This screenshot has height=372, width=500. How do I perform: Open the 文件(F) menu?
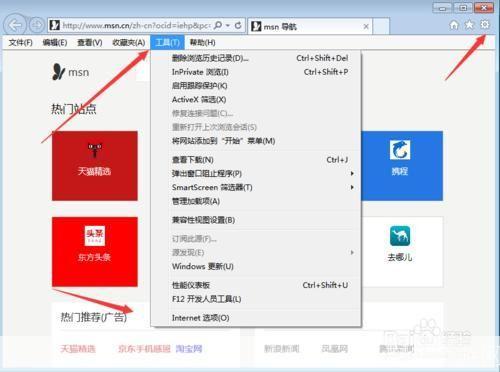pos(20,43)
